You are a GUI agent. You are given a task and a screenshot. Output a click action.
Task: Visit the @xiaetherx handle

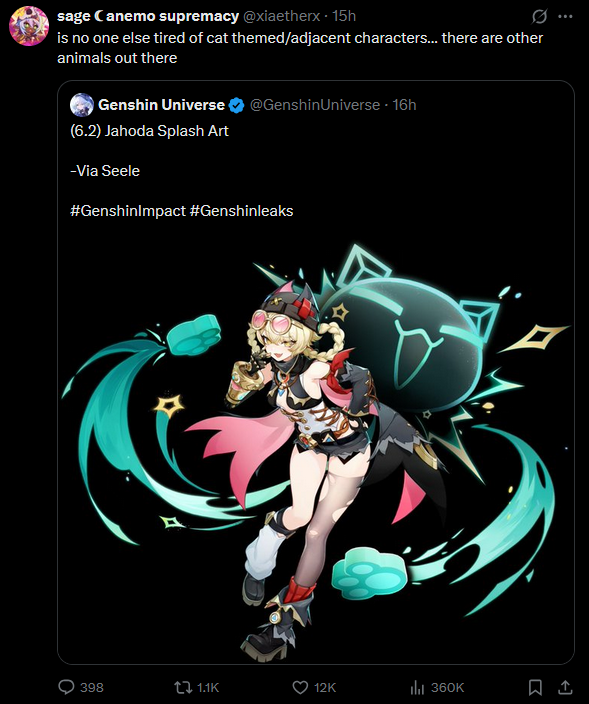point(281,16)
